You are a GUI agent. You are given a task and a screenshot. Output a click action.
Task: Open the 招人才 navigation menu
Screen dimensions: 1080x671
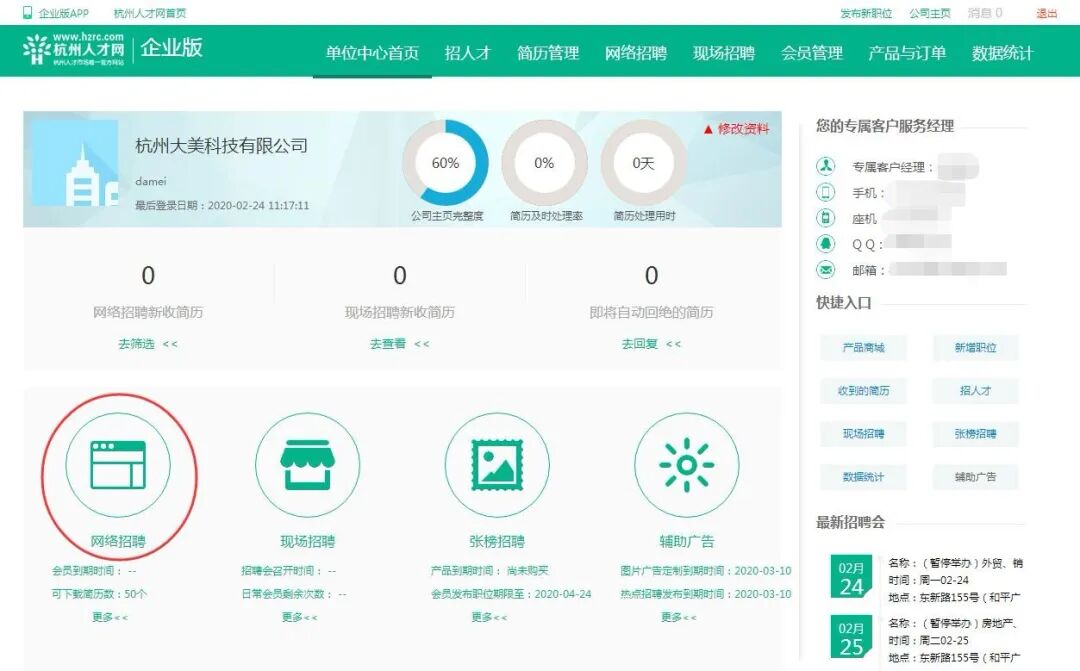[468, 53]
